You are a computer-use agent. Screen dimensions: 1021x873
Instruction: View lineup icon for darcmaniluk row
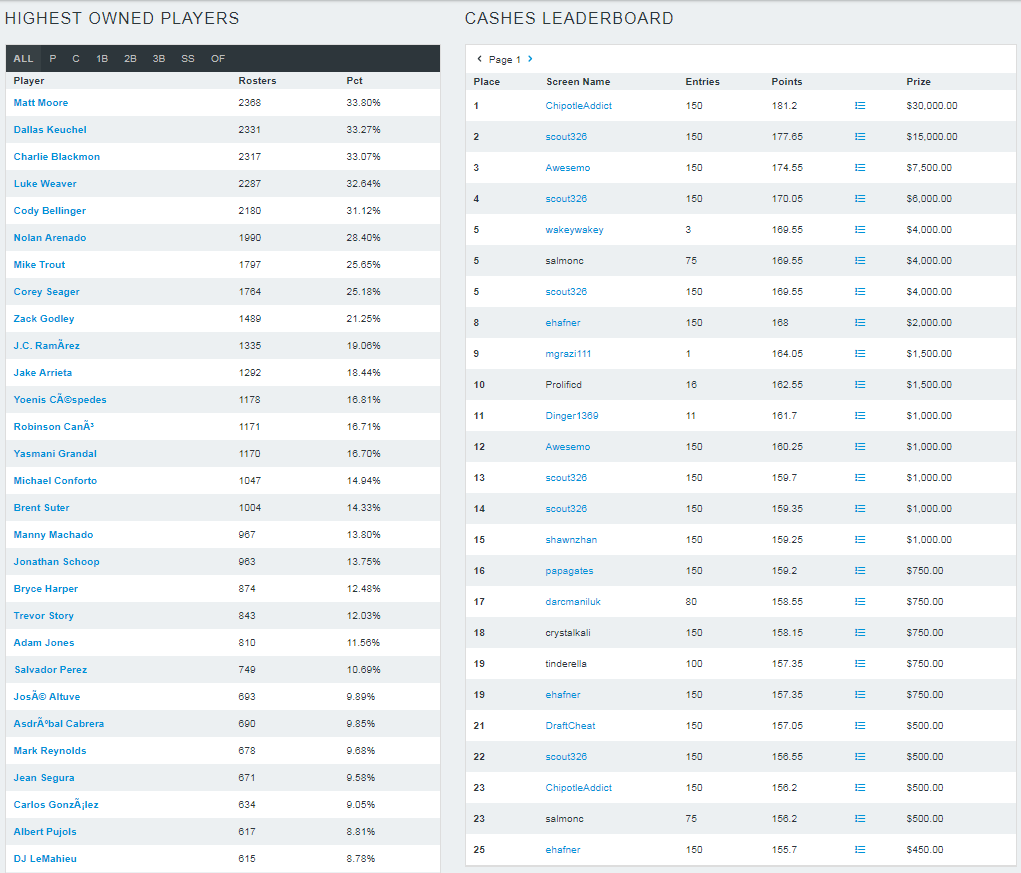coord(860,602)
